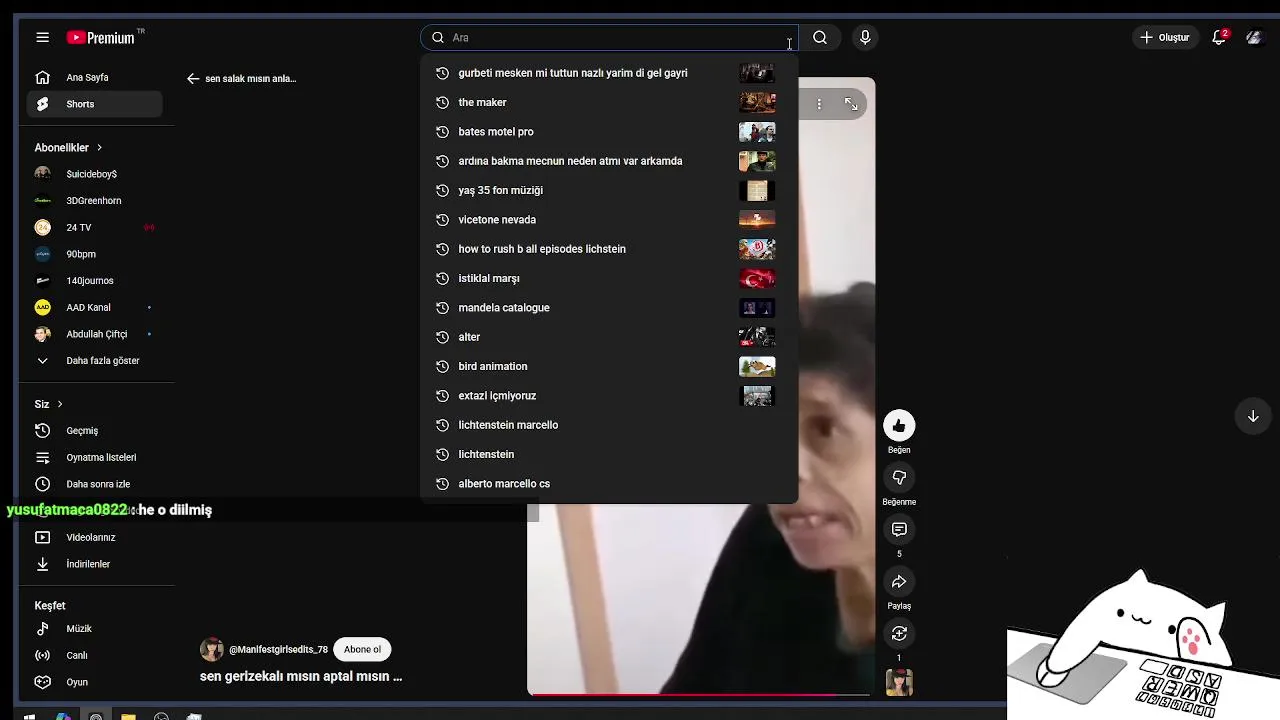The image size is (1280, 720).
Task: Select suggestion 'ardına bakma mecnun...'
Action: (x=609, y=161)
